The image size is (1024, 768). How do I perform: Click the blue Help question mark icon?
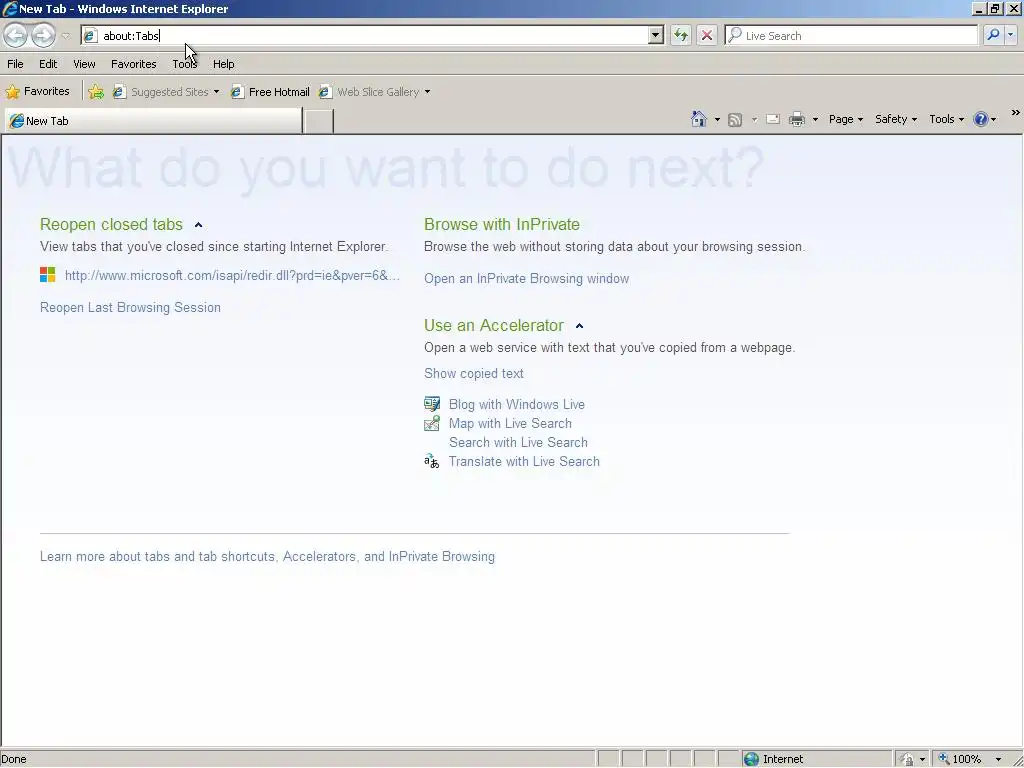click(x=980, y=119)
